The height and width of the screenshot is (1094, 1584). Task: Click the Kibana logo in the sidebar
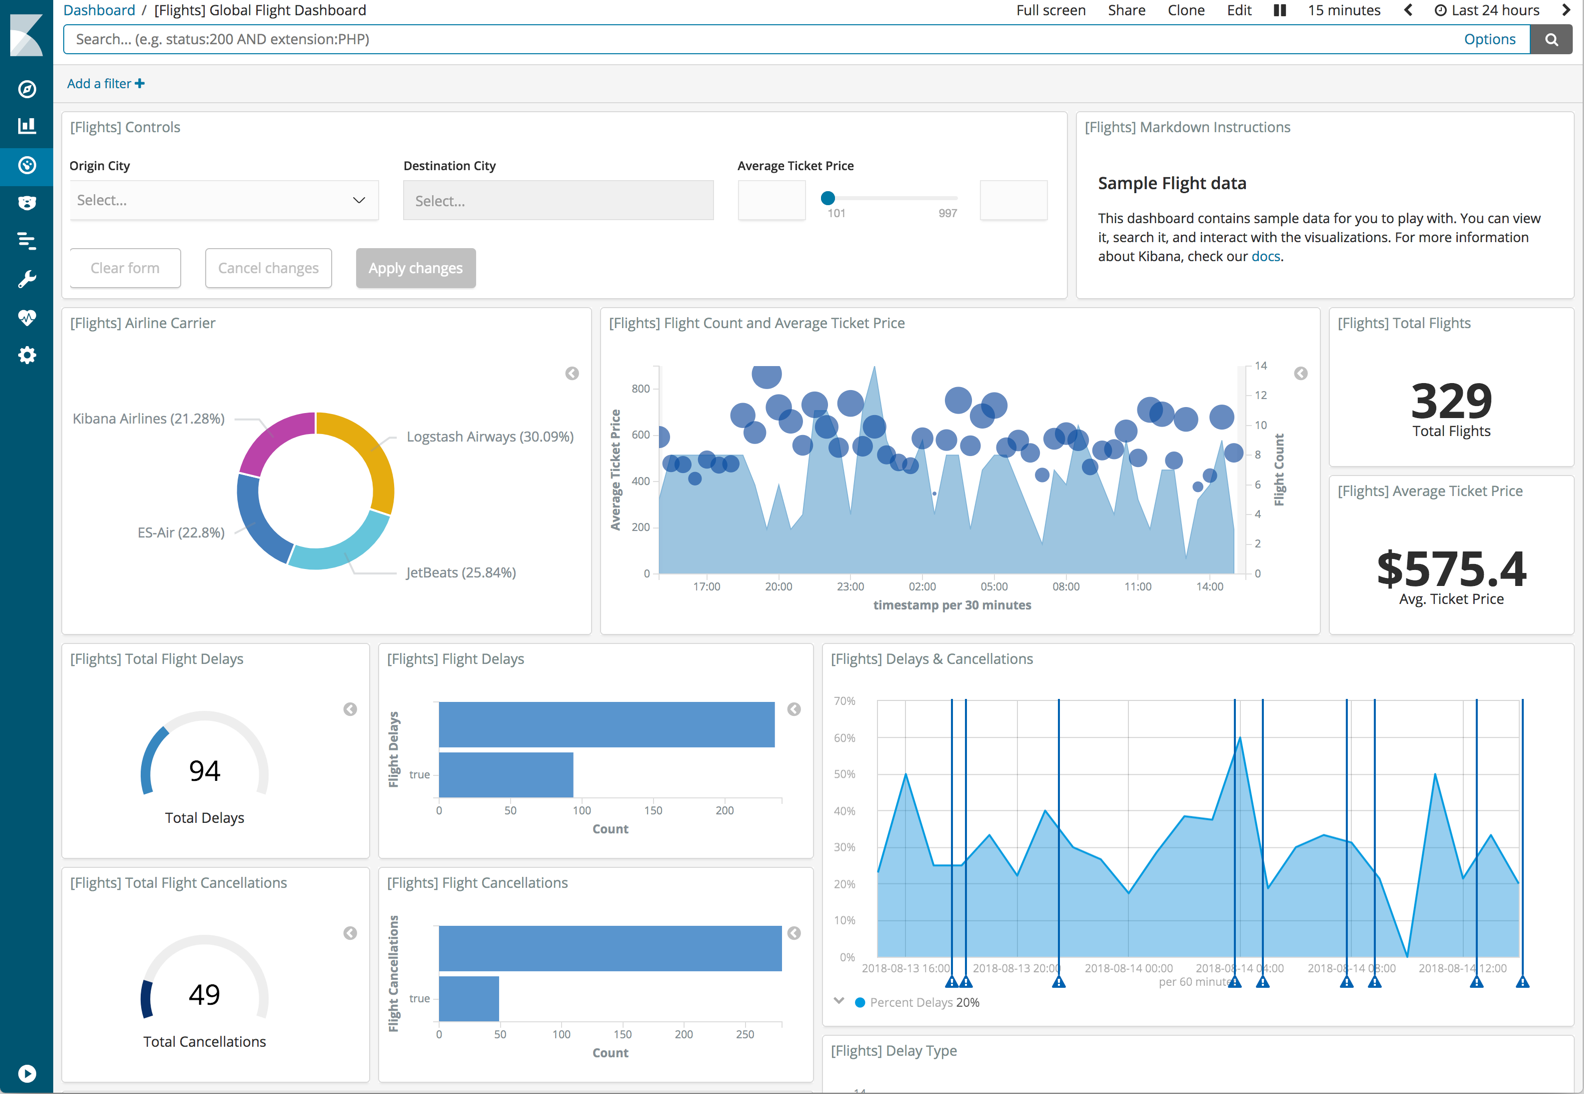coord(26,35)
